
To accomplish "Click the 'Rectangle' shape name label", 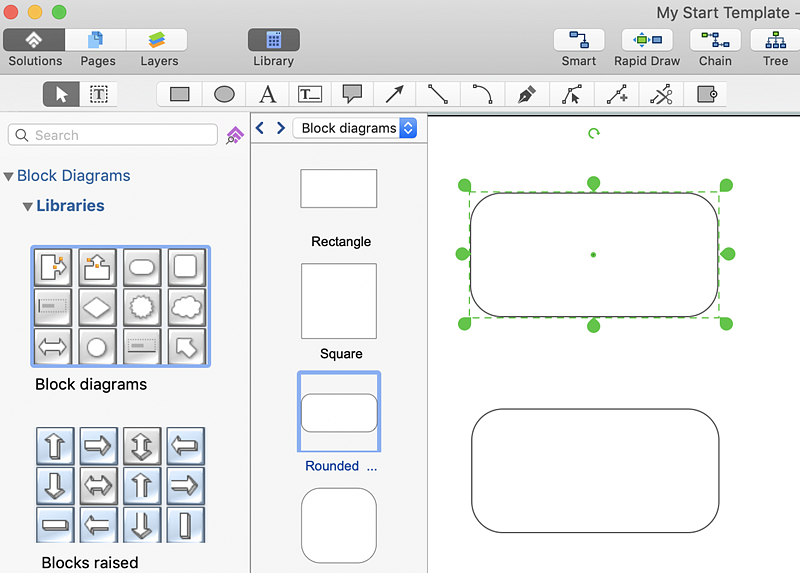I will (341, 241).
